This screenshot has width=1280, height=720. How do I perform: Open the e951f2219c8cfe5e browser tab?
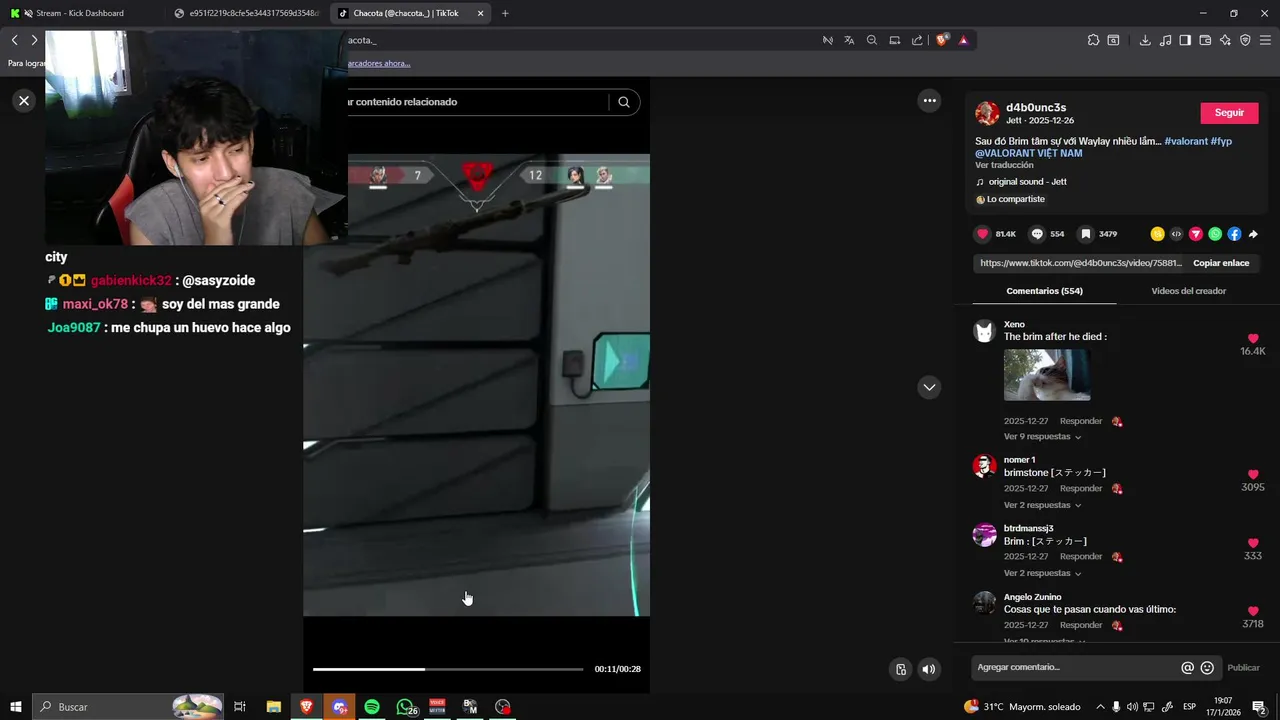coord(245,13)
